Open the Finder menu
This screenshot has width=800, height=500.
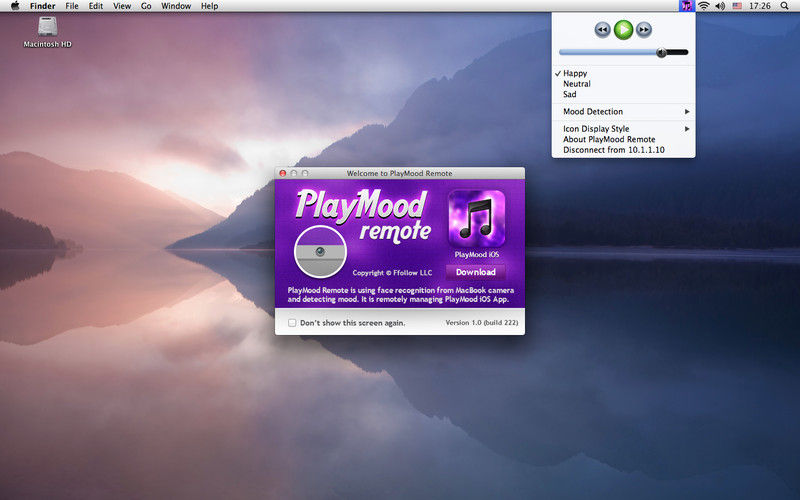click(42, 6)
